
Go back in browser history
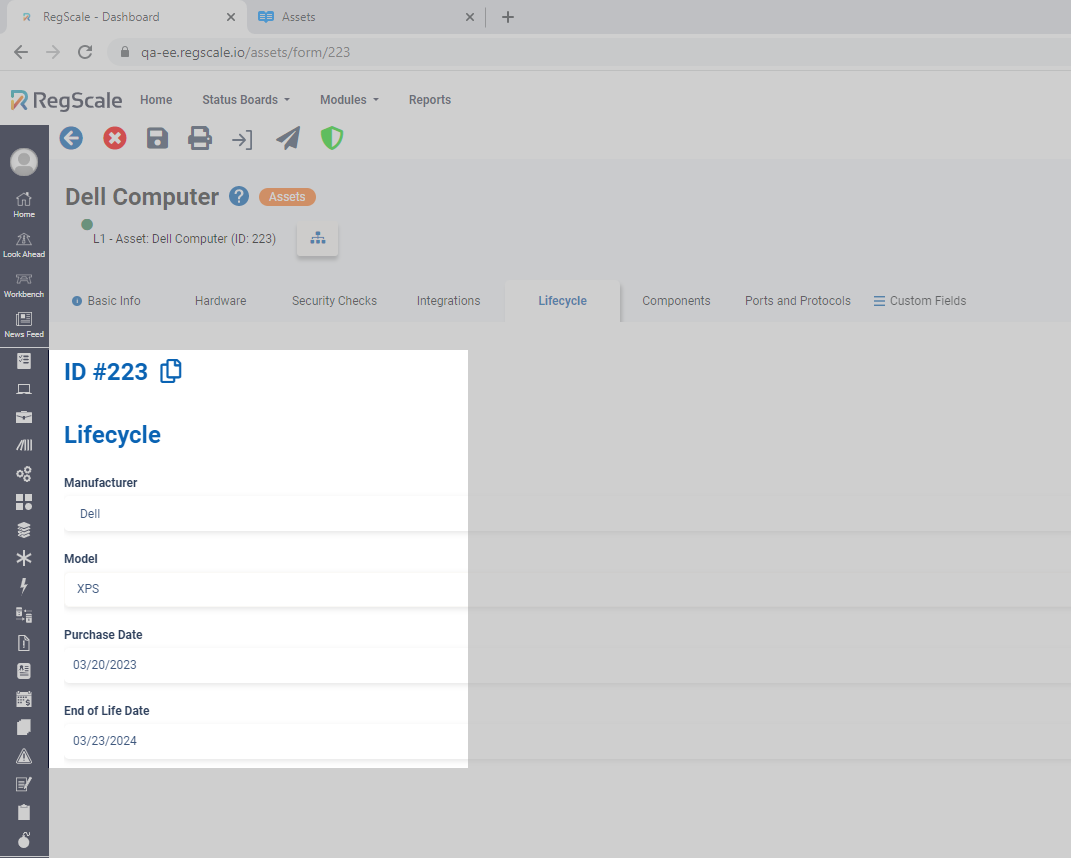21,52
